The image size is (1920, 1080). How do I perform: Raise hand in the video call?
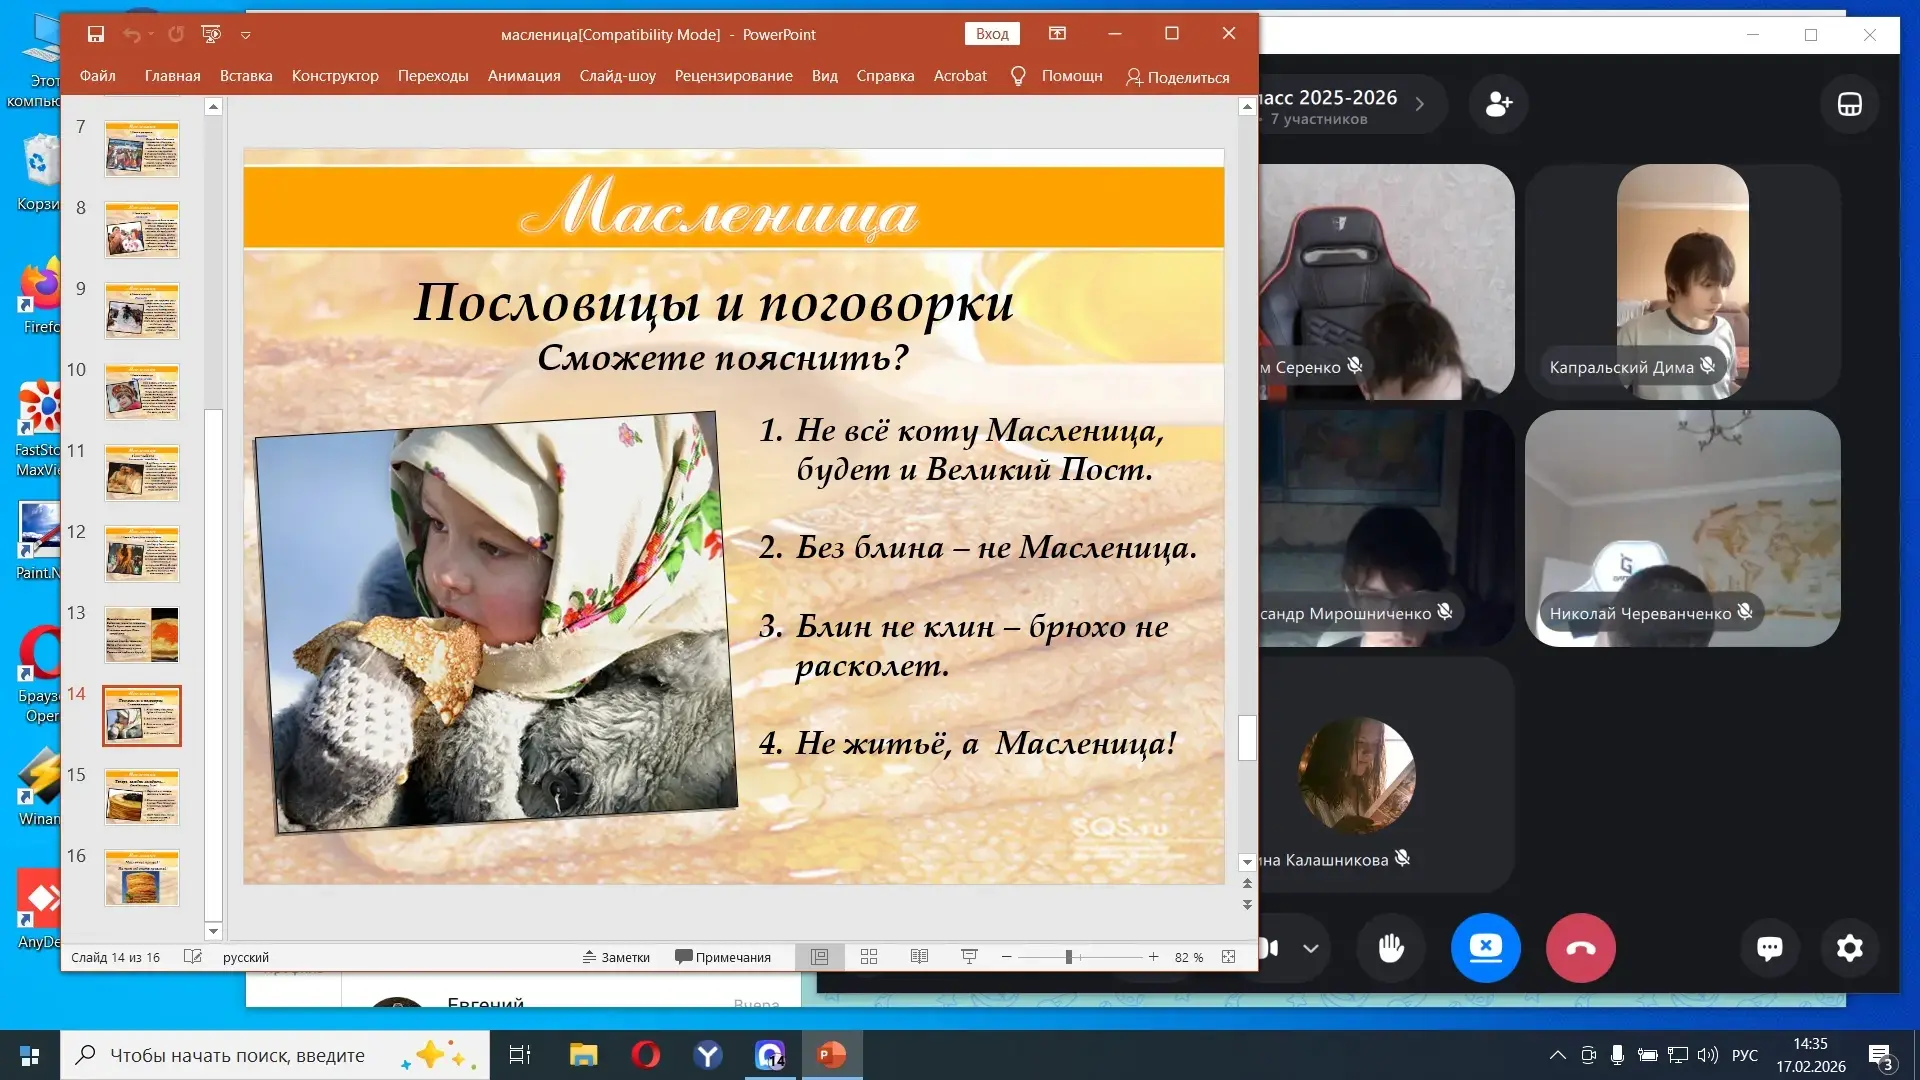point(1391,948)
